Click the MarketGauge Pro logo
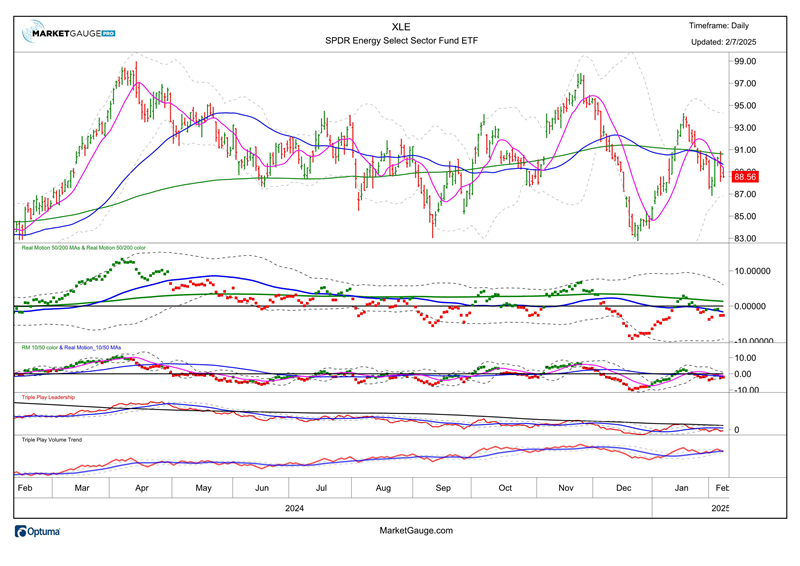Screen dimensions: 800x566 69,33
